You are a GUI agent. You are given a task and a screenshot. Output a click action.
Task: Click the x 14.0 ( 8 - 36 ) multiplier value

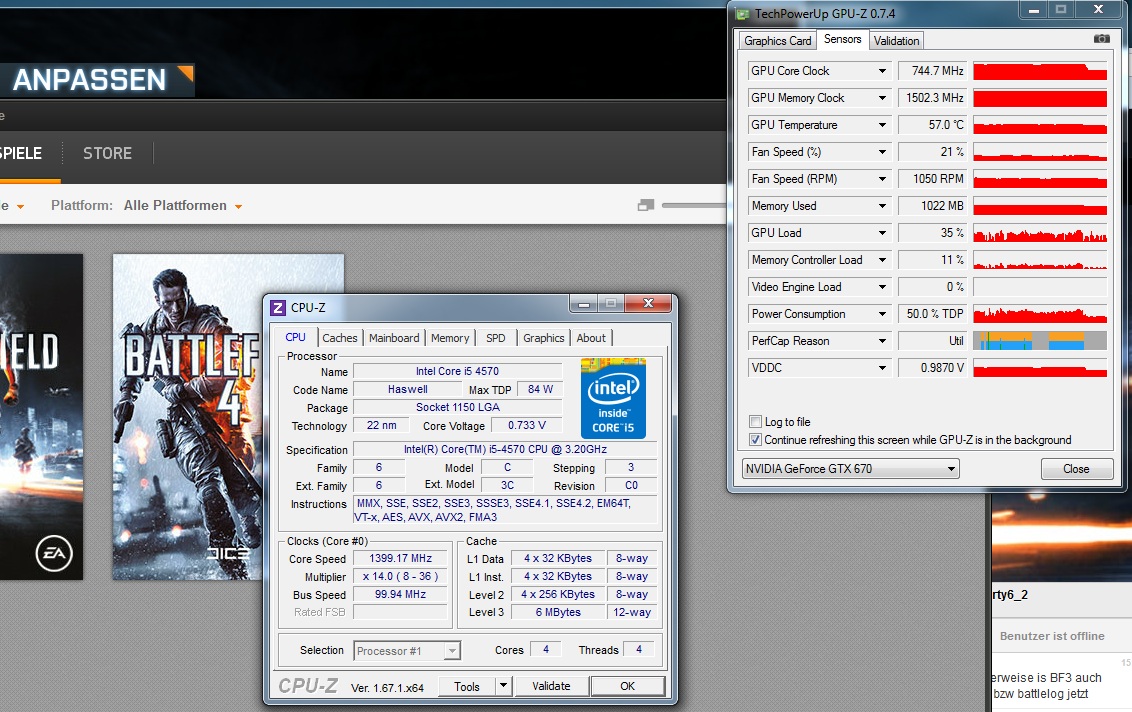[400, 576]
